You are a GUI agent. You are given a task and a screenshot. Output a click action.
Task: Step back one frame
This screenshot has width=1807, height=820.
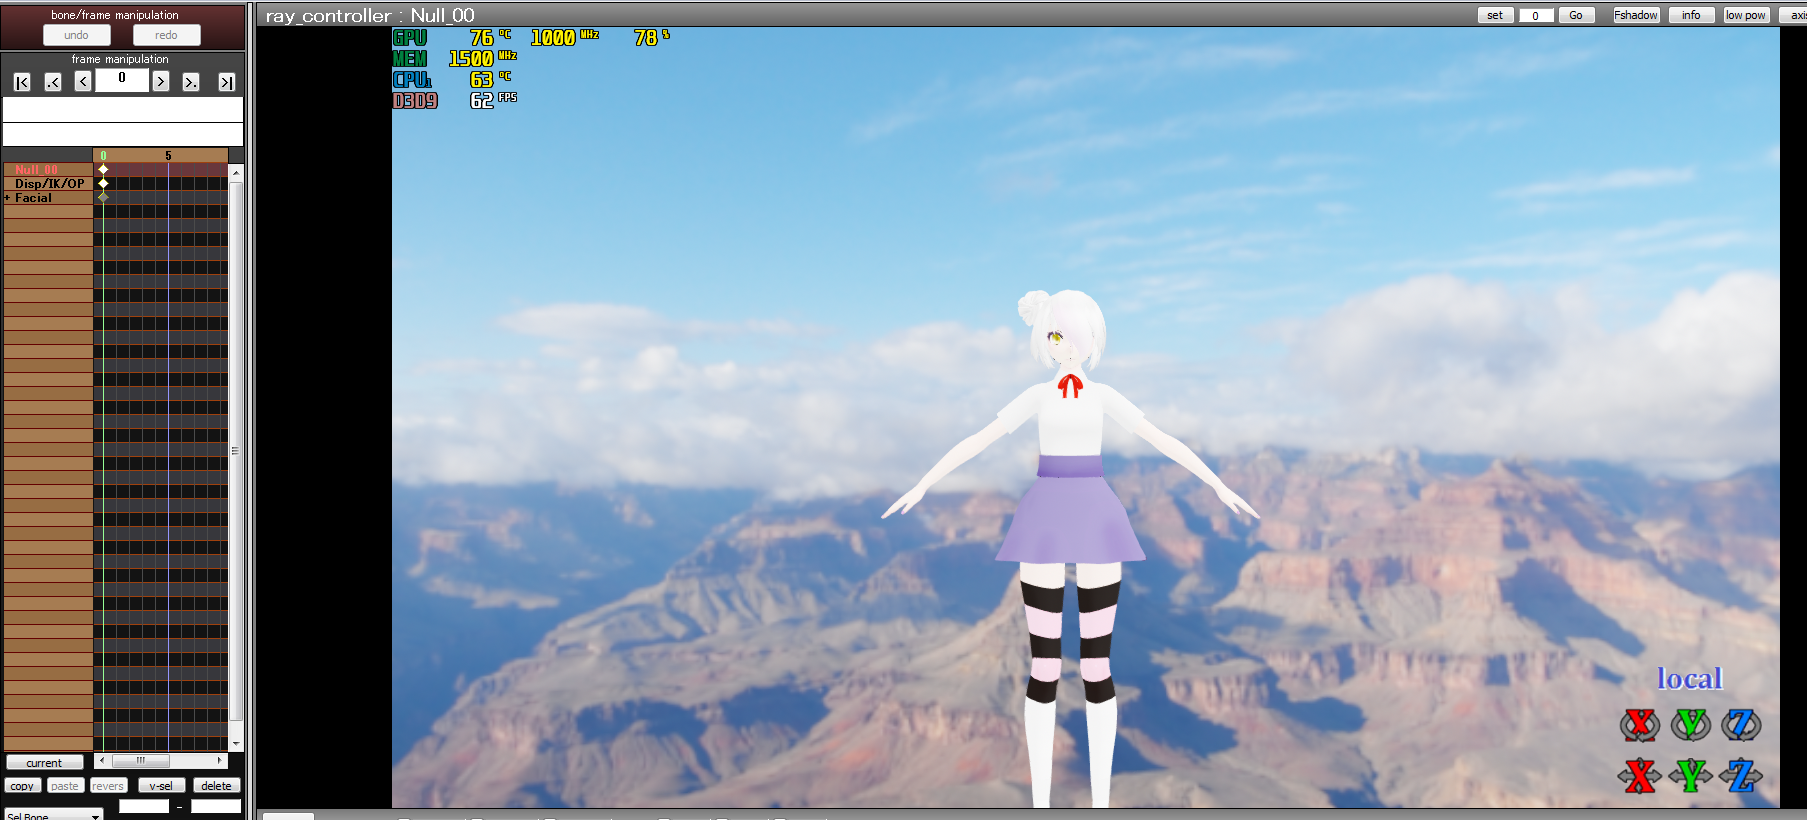(x=83, y=82)
